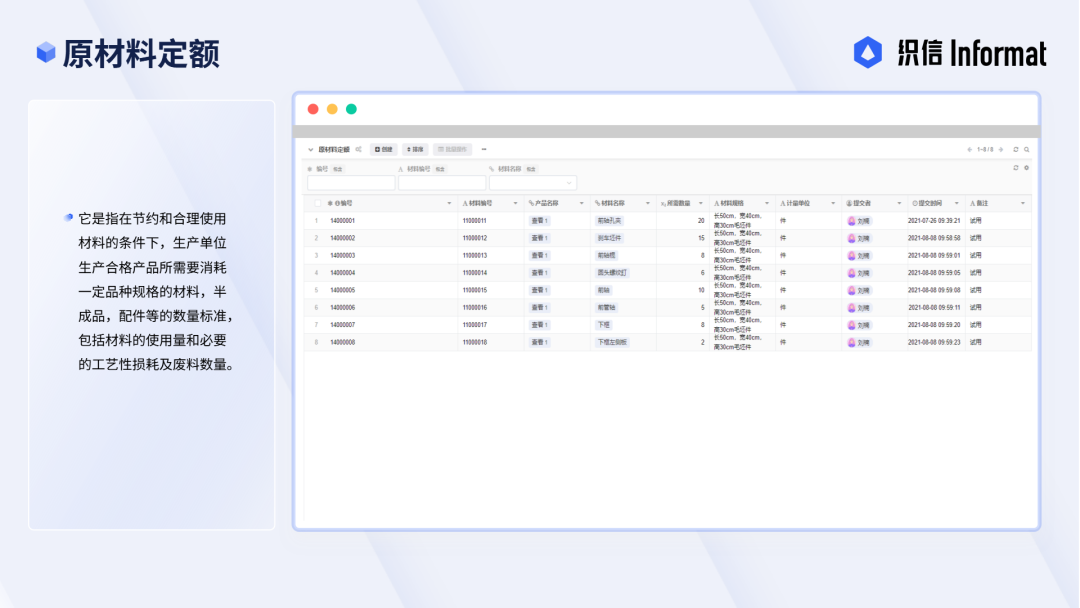Screen dimensions: 1080x608
Task: Collapse the 原材料定额 view chevron
Action: pyautogui.click(x=311, y=149)
